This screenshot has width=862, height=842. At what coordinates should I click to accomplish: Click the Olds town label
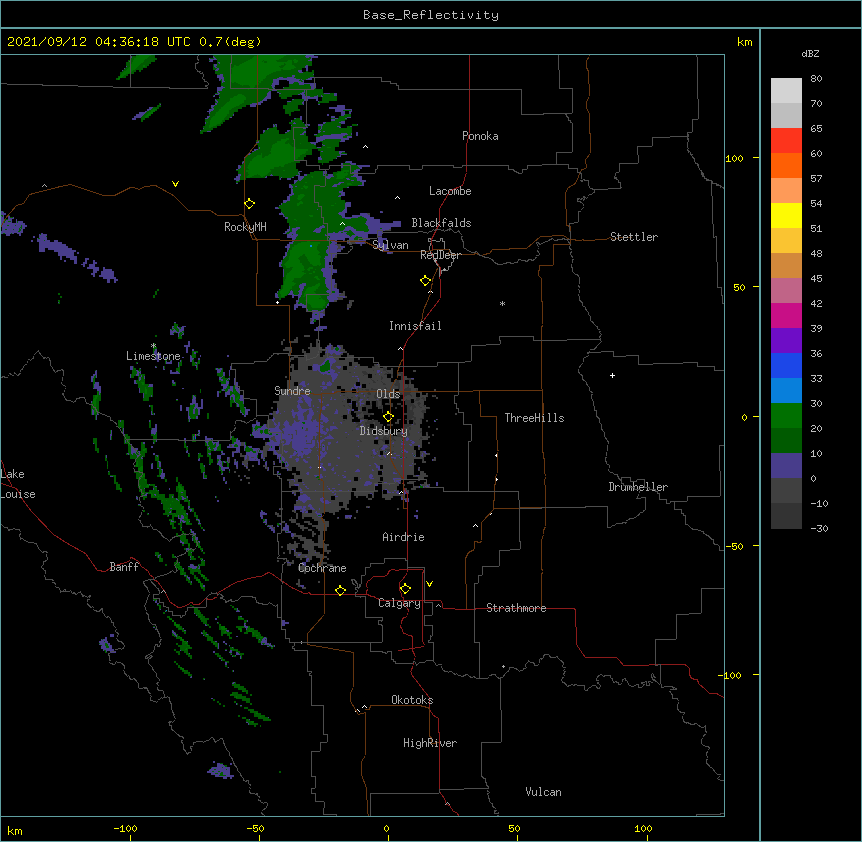(388, 394)
